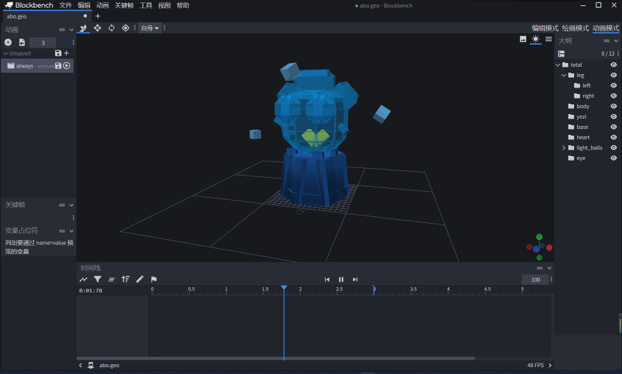Open the 编辑 menu
Screen dimensions: 622x374
click(84, 5)
